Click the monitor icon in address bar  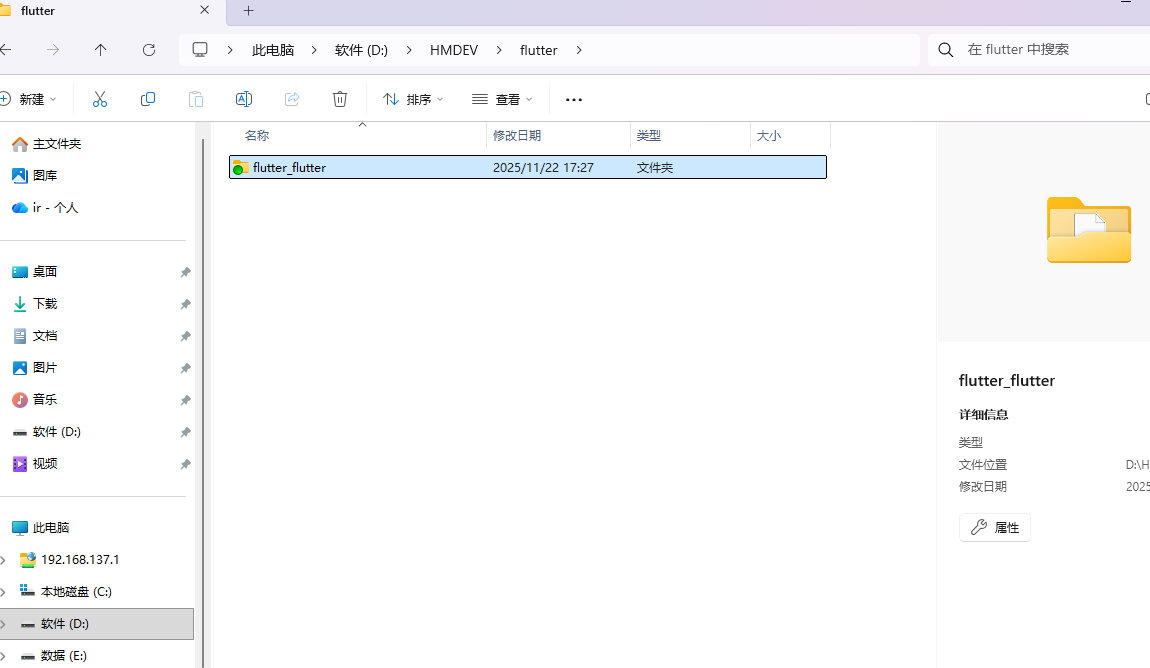click(199, 50)
